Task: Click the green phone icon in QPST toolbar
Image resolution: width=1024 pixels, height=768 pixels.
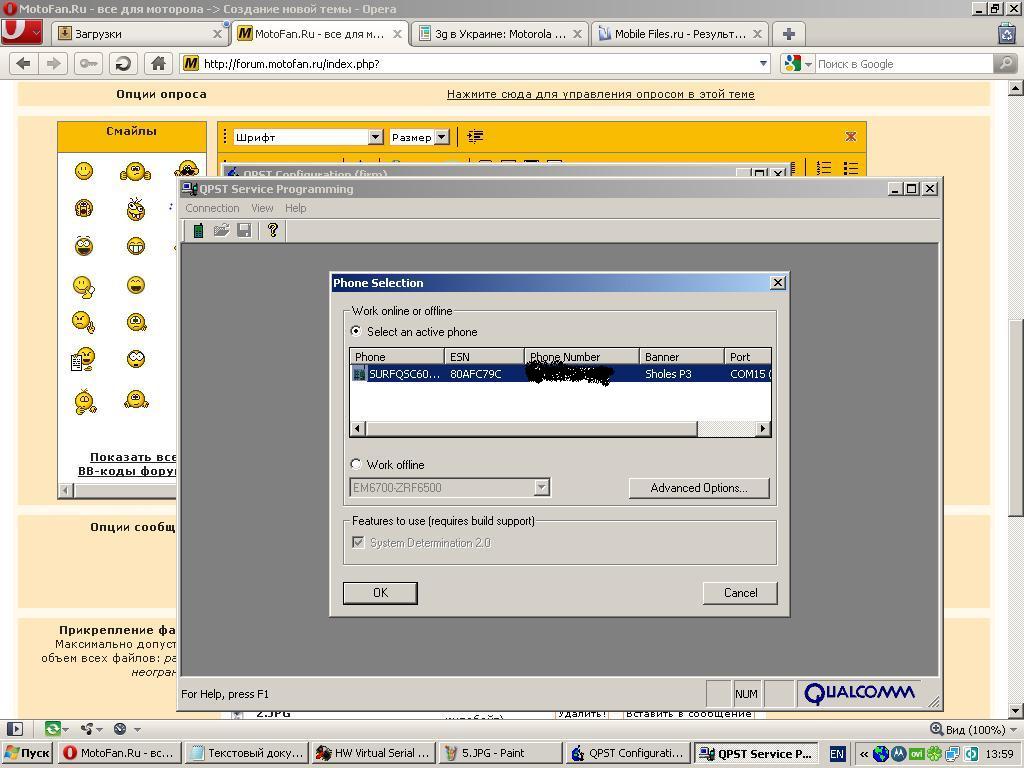Action: pos(199,230)
